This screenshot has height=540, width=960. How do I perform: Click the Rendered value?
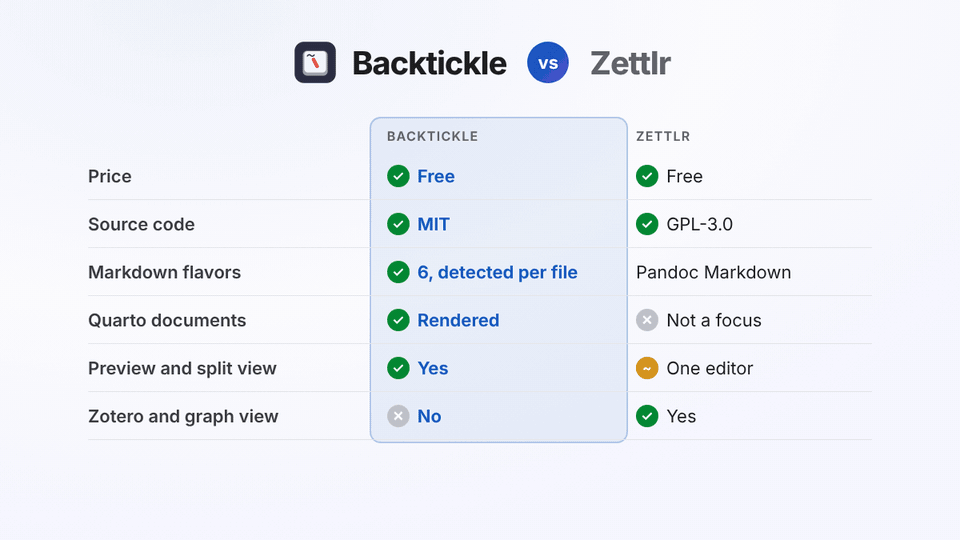(458, 320)
